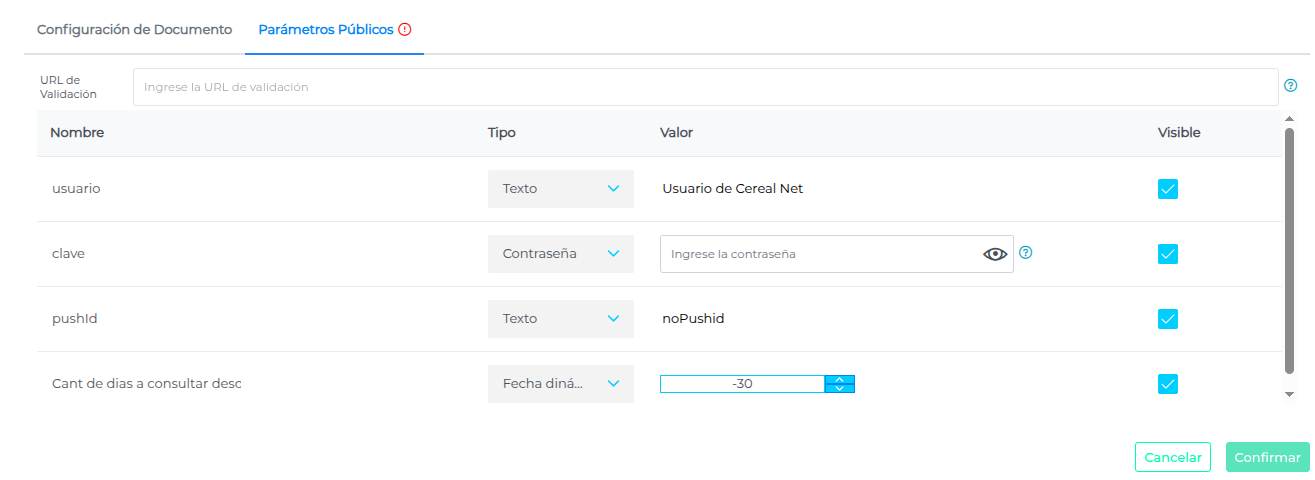This screenshot has height=480, width=1315.
Task: Click the red warning icon on Parámetros Públicos
Action: (405, 30)
